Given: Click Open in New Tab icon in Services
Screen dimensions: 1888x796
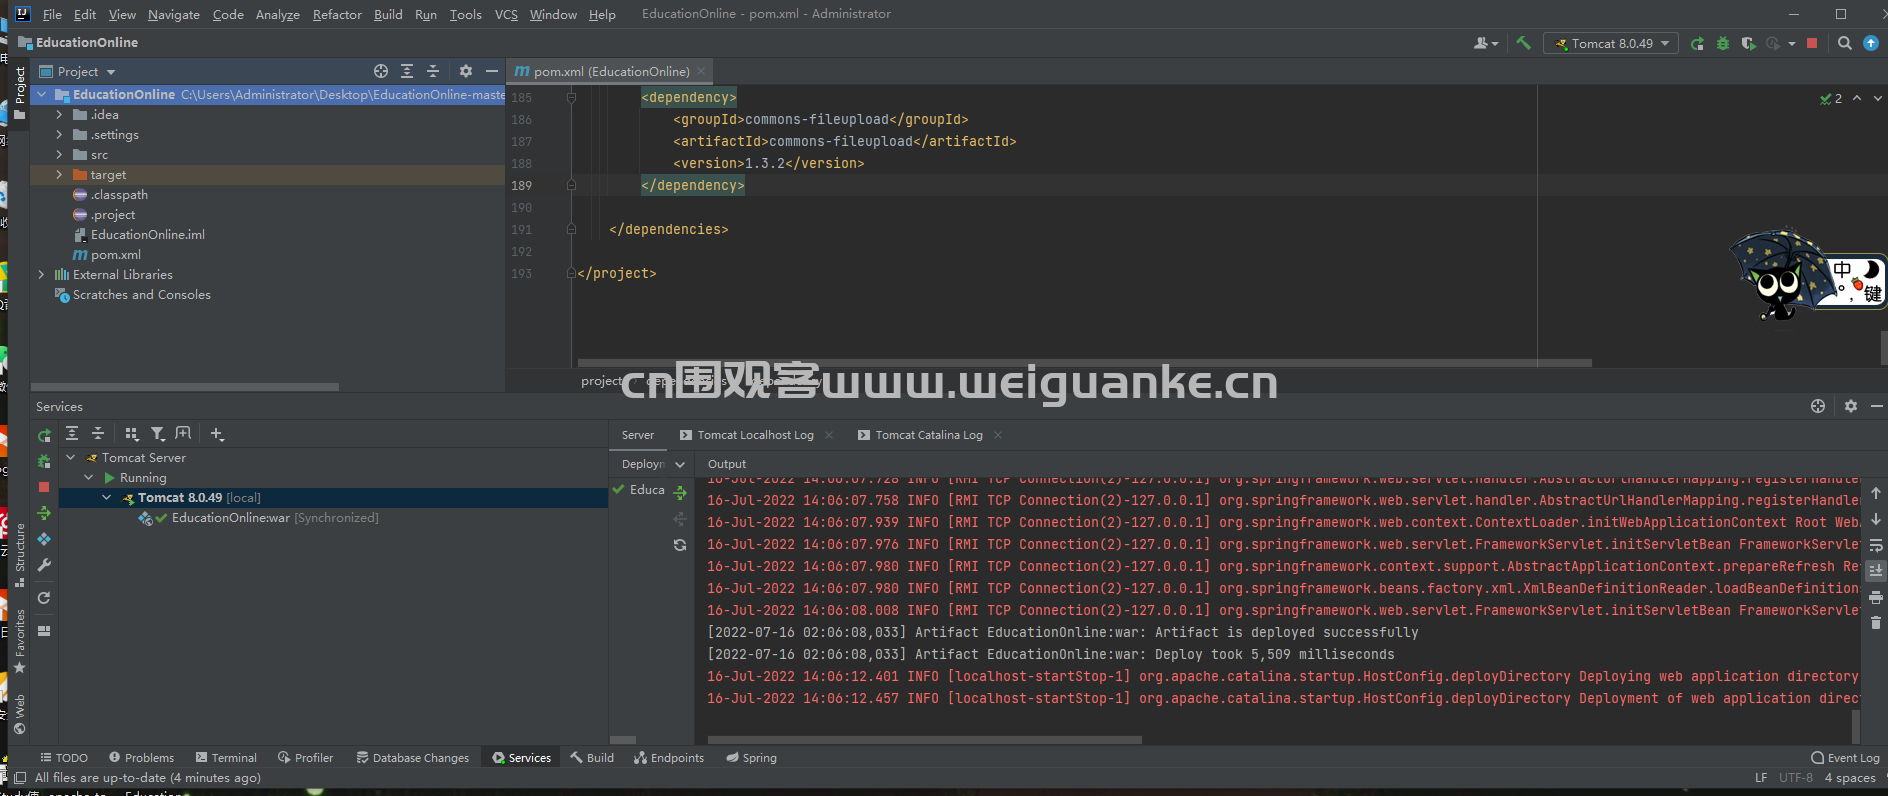Looking at the screenshot, I should pos(183,433).
